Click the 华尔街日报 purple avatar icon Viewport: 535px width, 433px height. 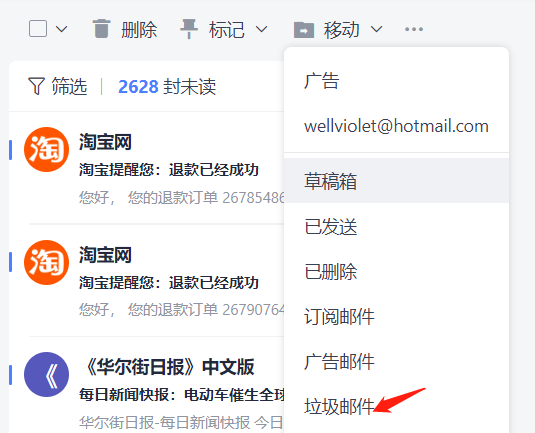click(x=46, y=374)
